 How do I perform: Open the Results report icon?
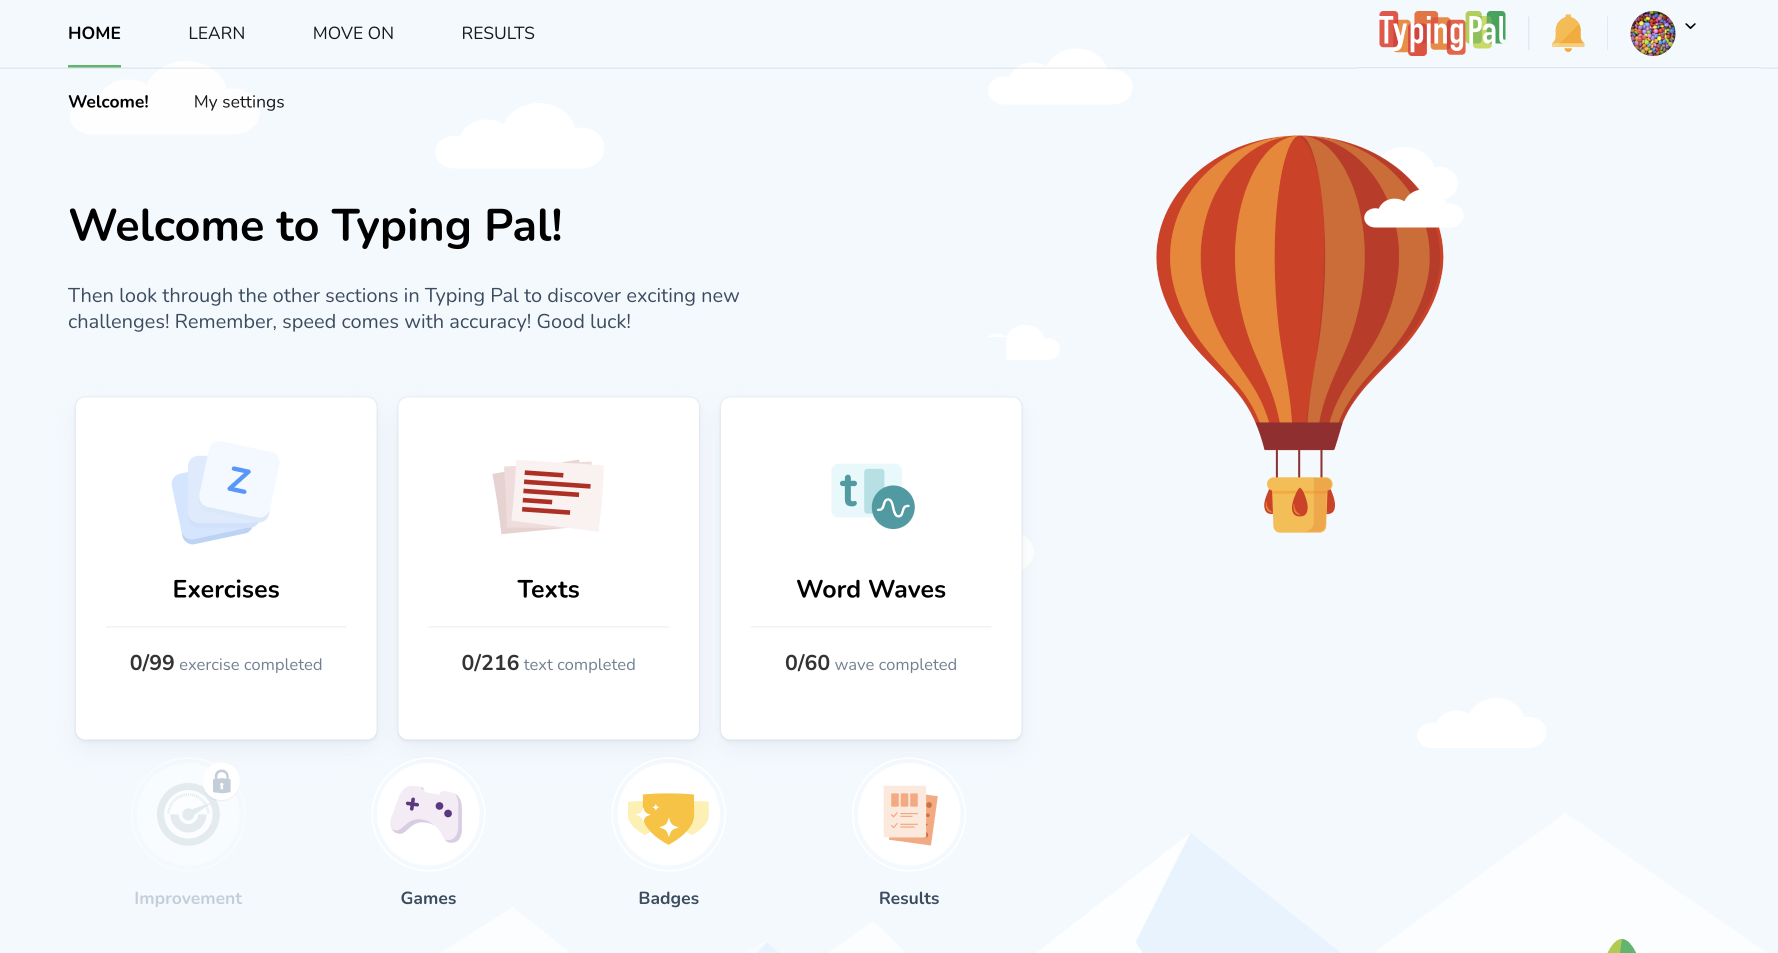[x=909, y=814]
